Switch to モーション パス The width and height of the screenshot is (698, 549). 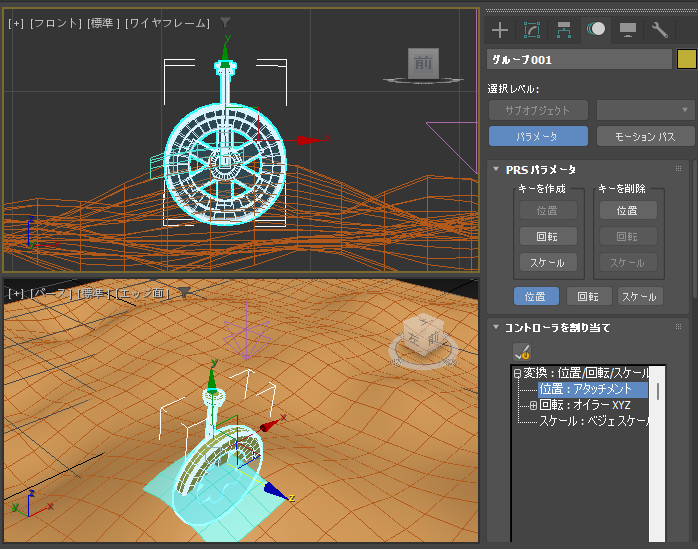click(x=645, y=136)
